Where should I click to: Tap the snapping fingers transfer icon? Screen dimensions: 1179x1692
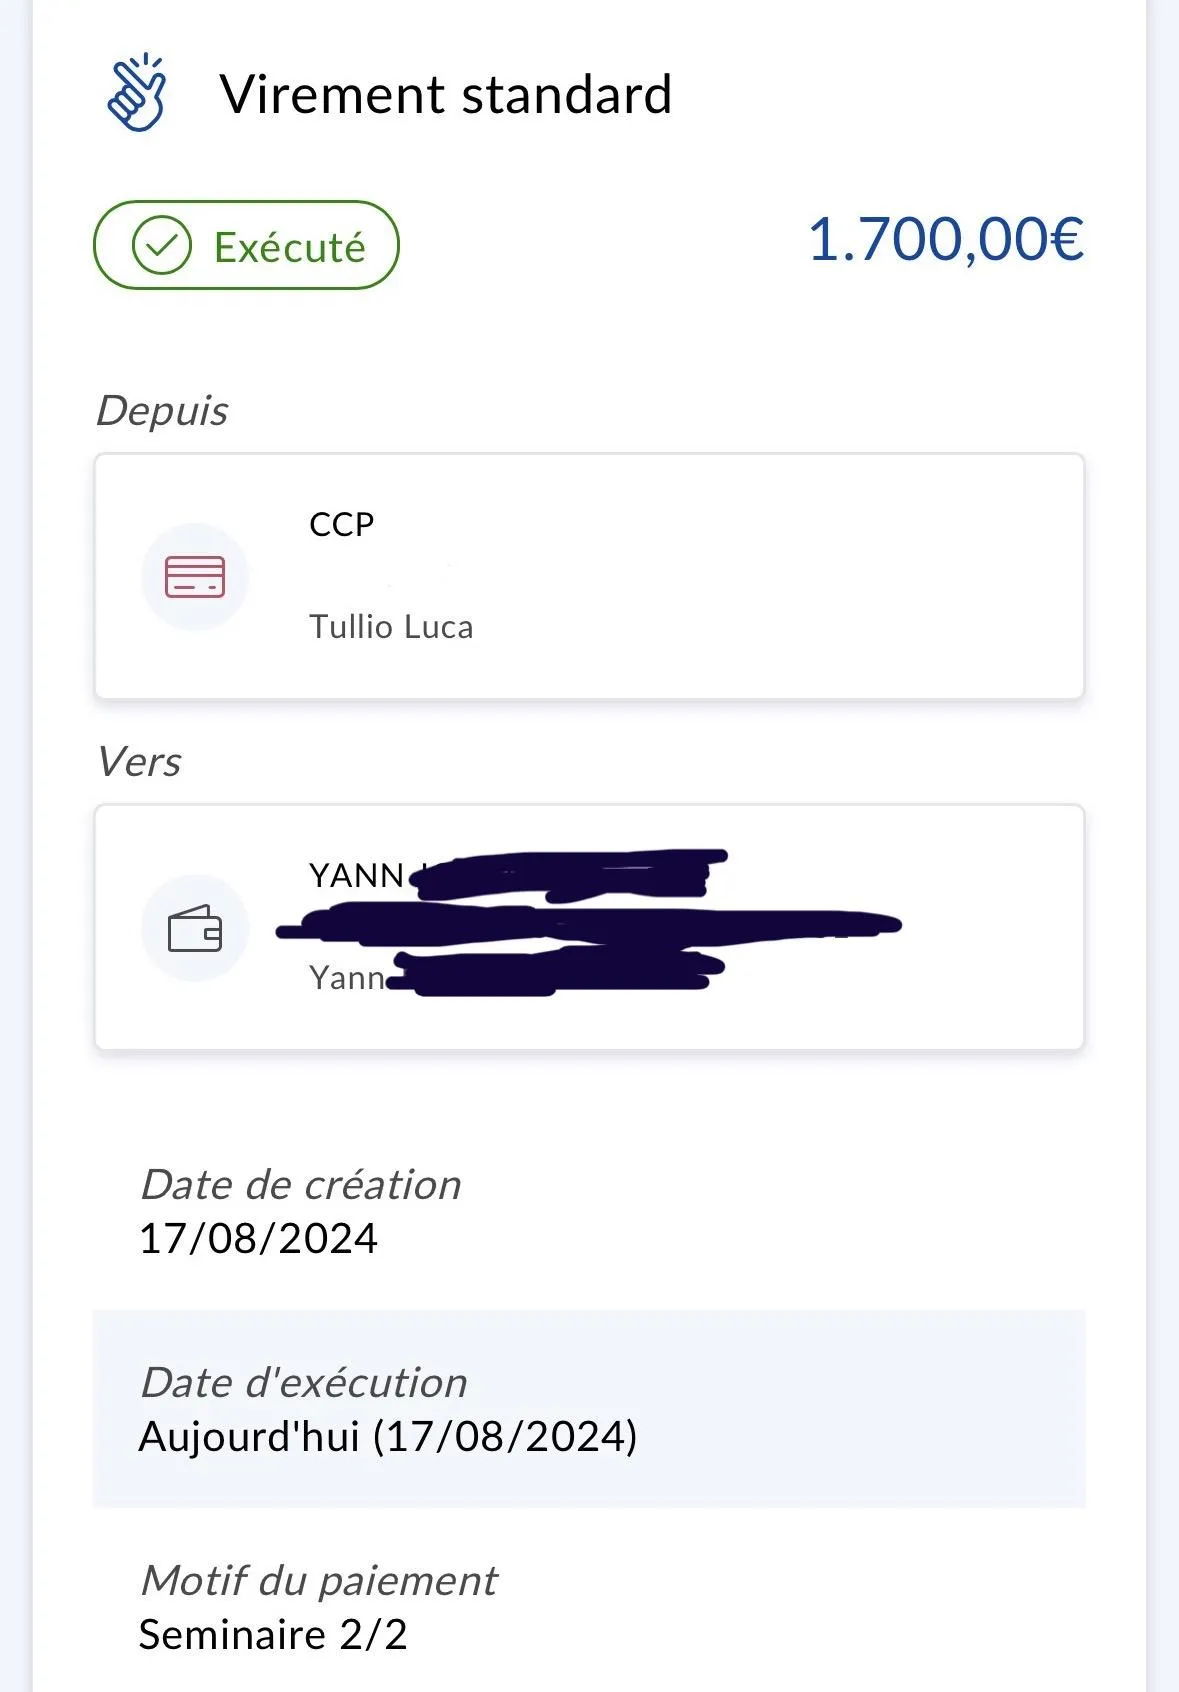(x=136, y=93)
